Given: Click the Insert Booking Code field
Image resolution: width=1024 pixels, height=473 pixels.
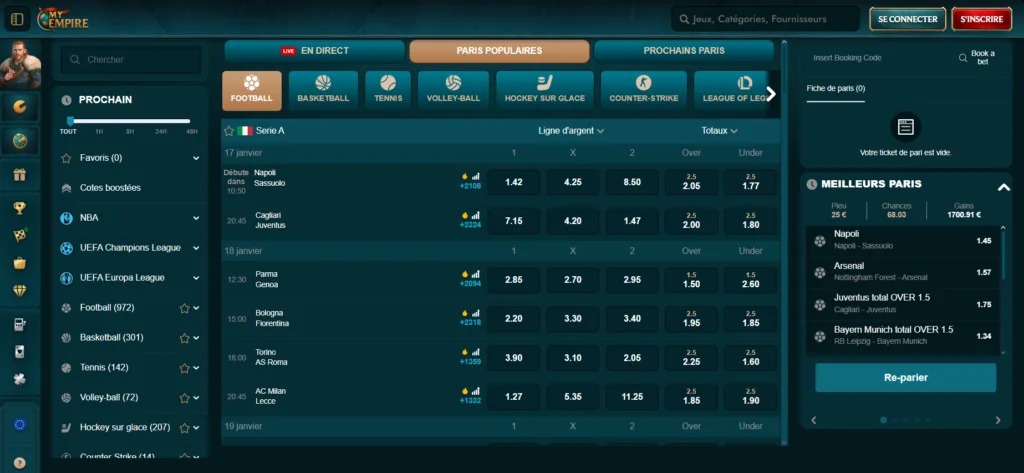Looking at the screenshot, I should tap(870, 58).
